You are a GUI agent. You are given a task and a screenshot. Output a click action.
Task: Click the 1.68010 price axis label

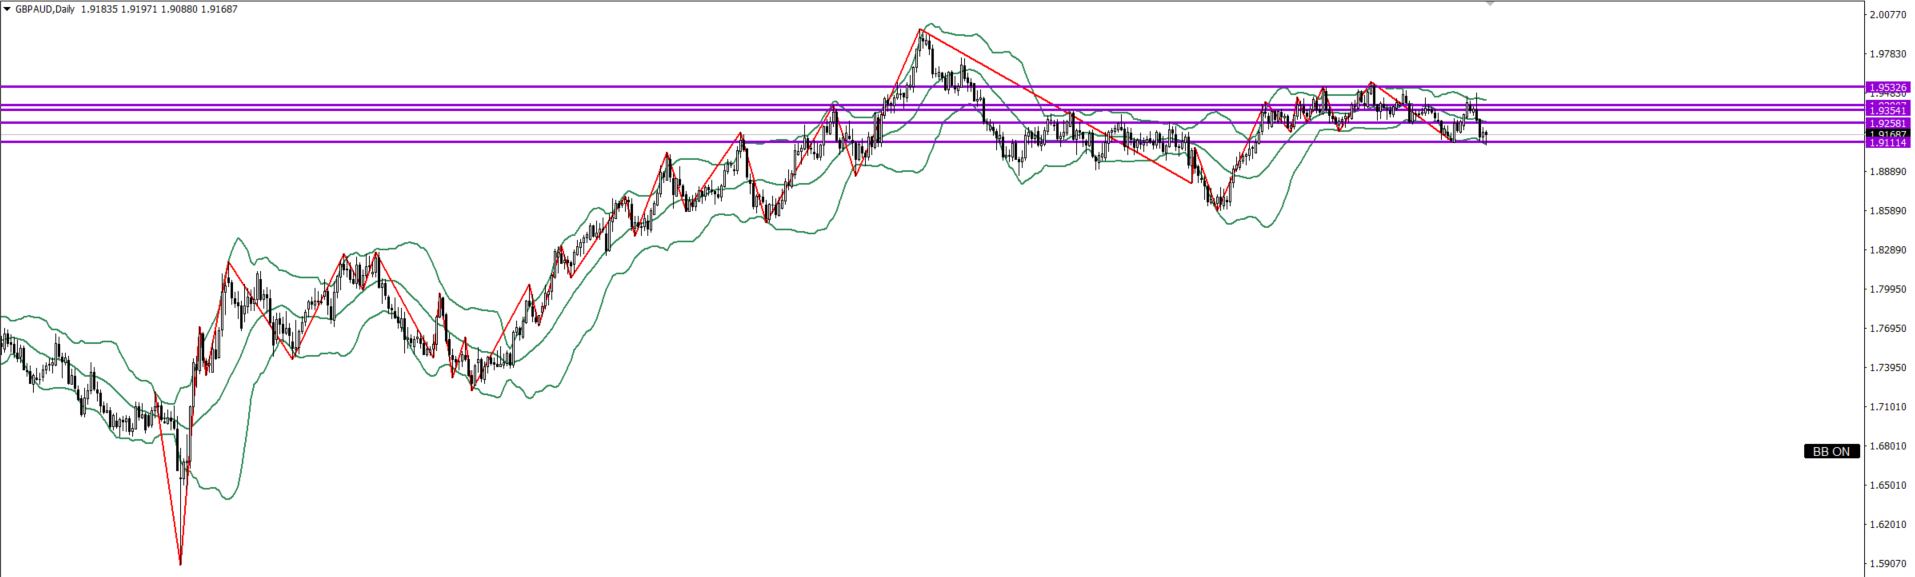point(1886,446)
